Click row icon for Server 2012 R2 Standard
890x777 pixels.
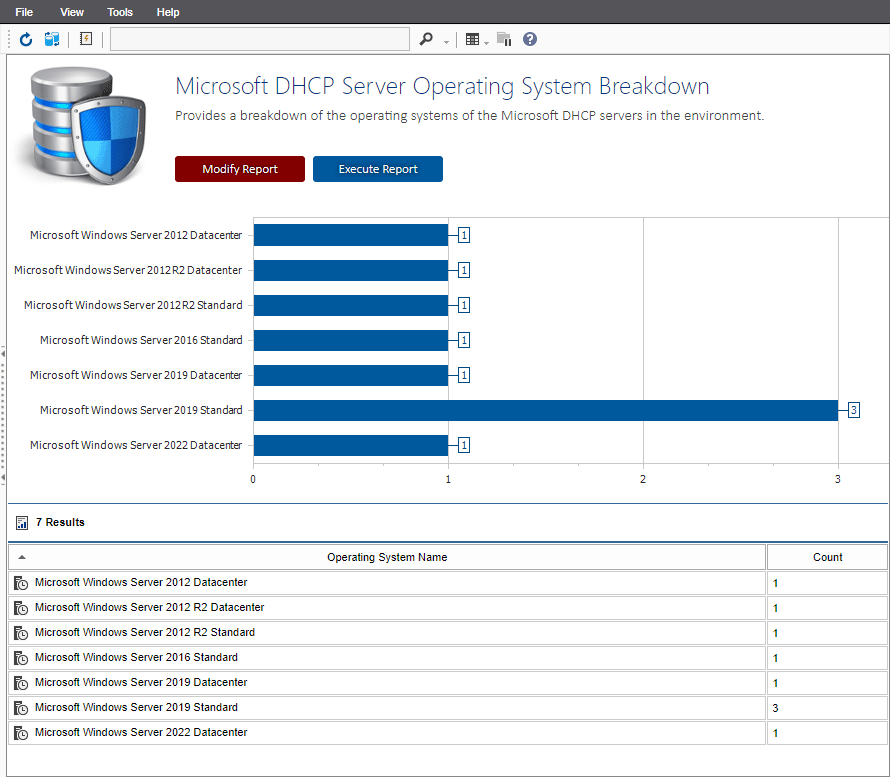coord(21,633)
